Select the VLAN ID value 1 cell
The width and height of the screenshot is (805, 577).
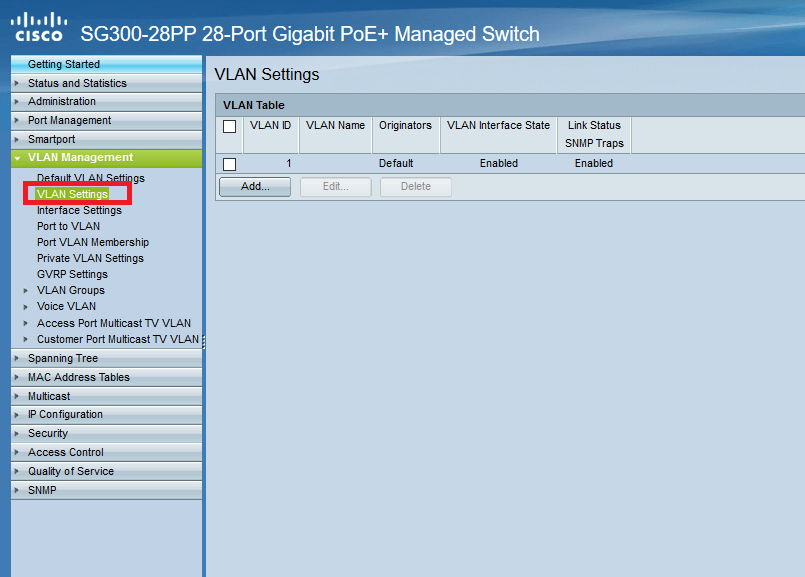(x=271, y=164)
